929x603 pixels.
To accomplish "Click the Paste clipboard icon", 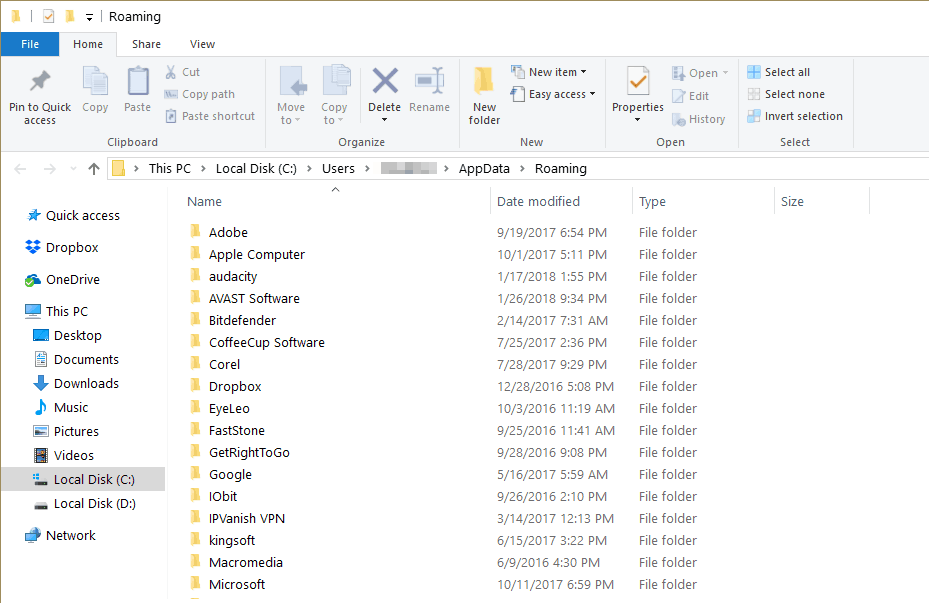I will click(x=137, y=81).
